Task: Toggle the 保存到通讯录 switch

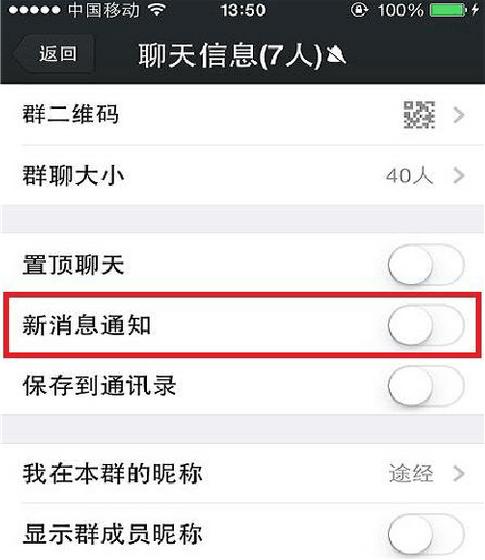Action: click(426, 385)
